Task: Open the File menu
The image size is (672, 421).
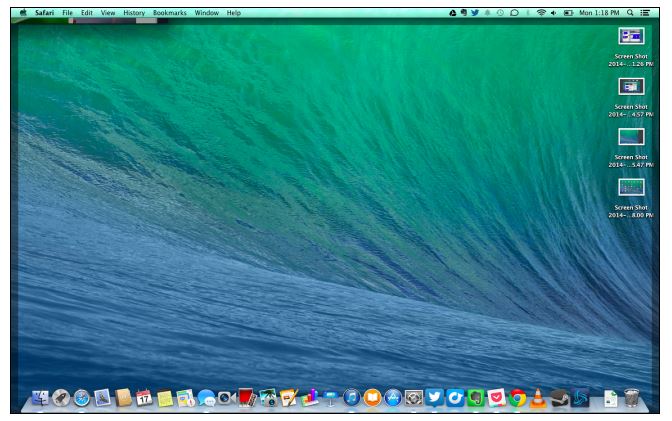Action: pyautogui.click(x=67, y=13)
